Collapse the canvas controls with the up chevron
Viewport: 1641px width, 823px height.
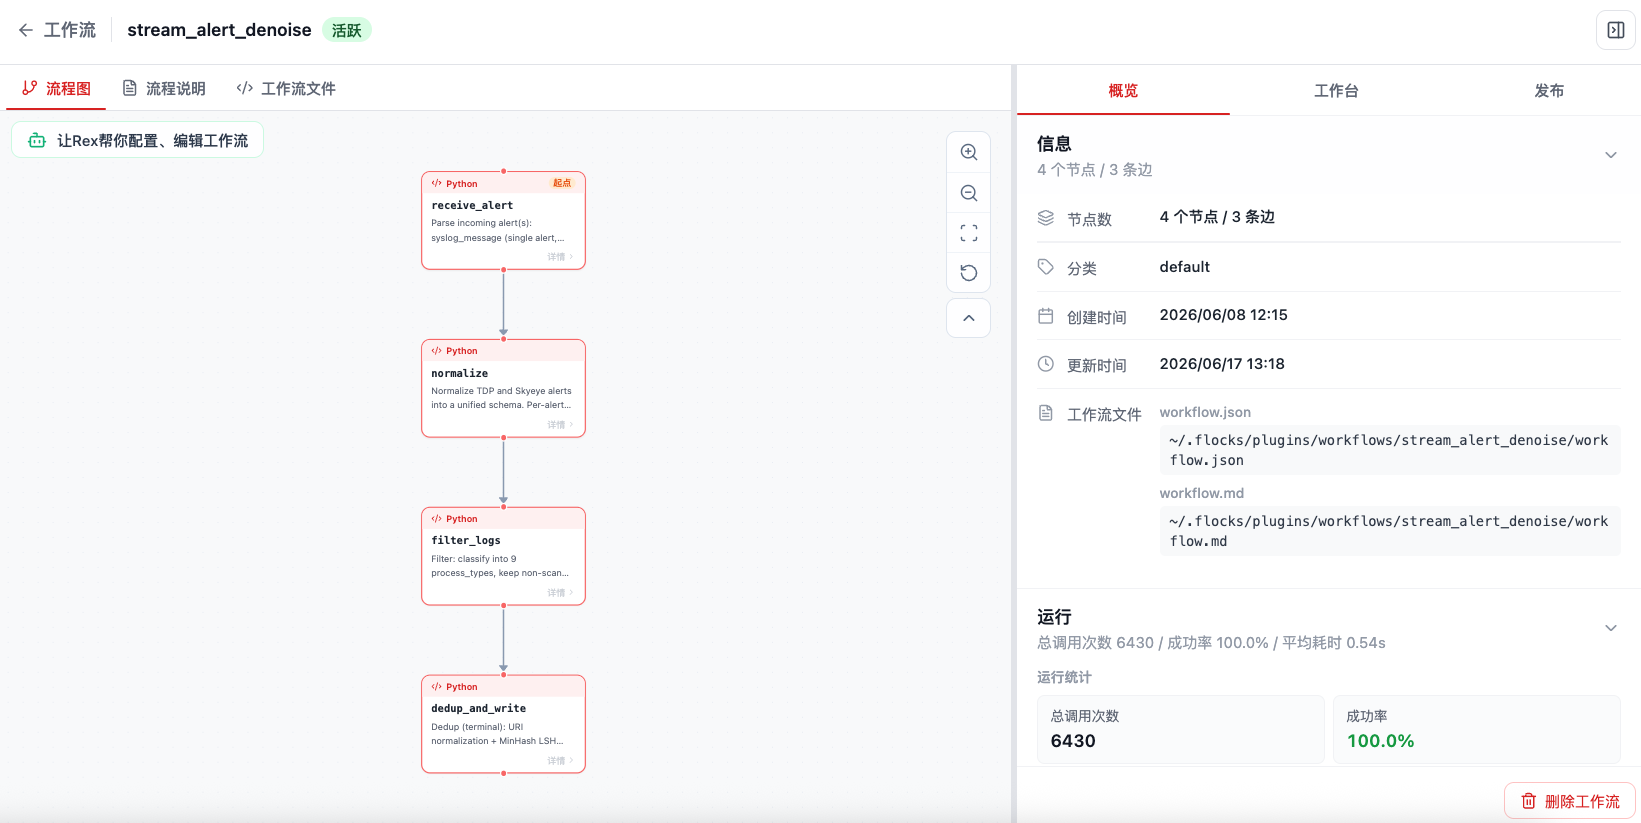(x=969, y=318)
